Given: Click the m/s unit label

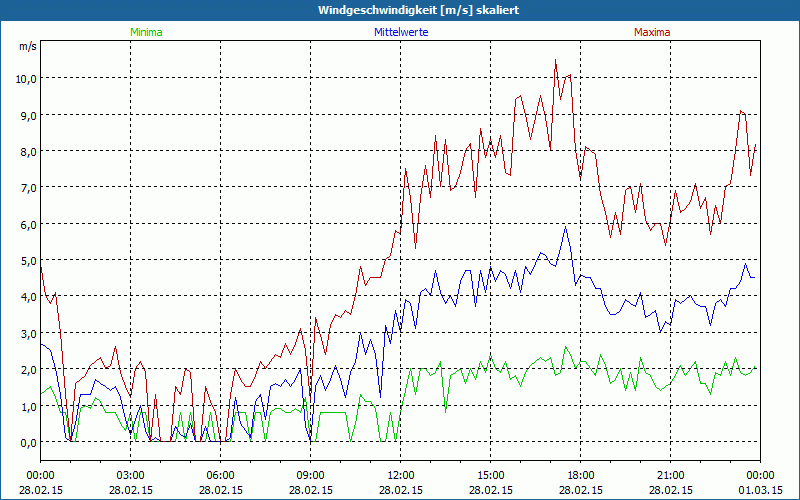Looking at the screenshot, I should [28, 46].
